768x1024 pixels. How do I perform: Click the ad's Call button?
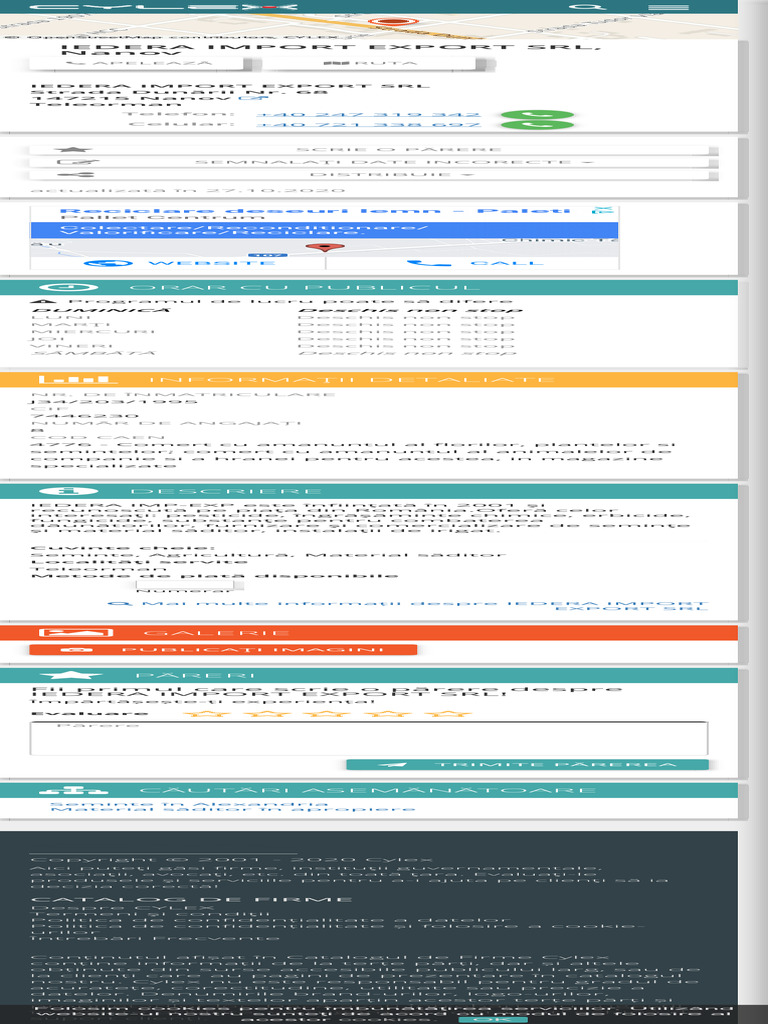(472, 263)
